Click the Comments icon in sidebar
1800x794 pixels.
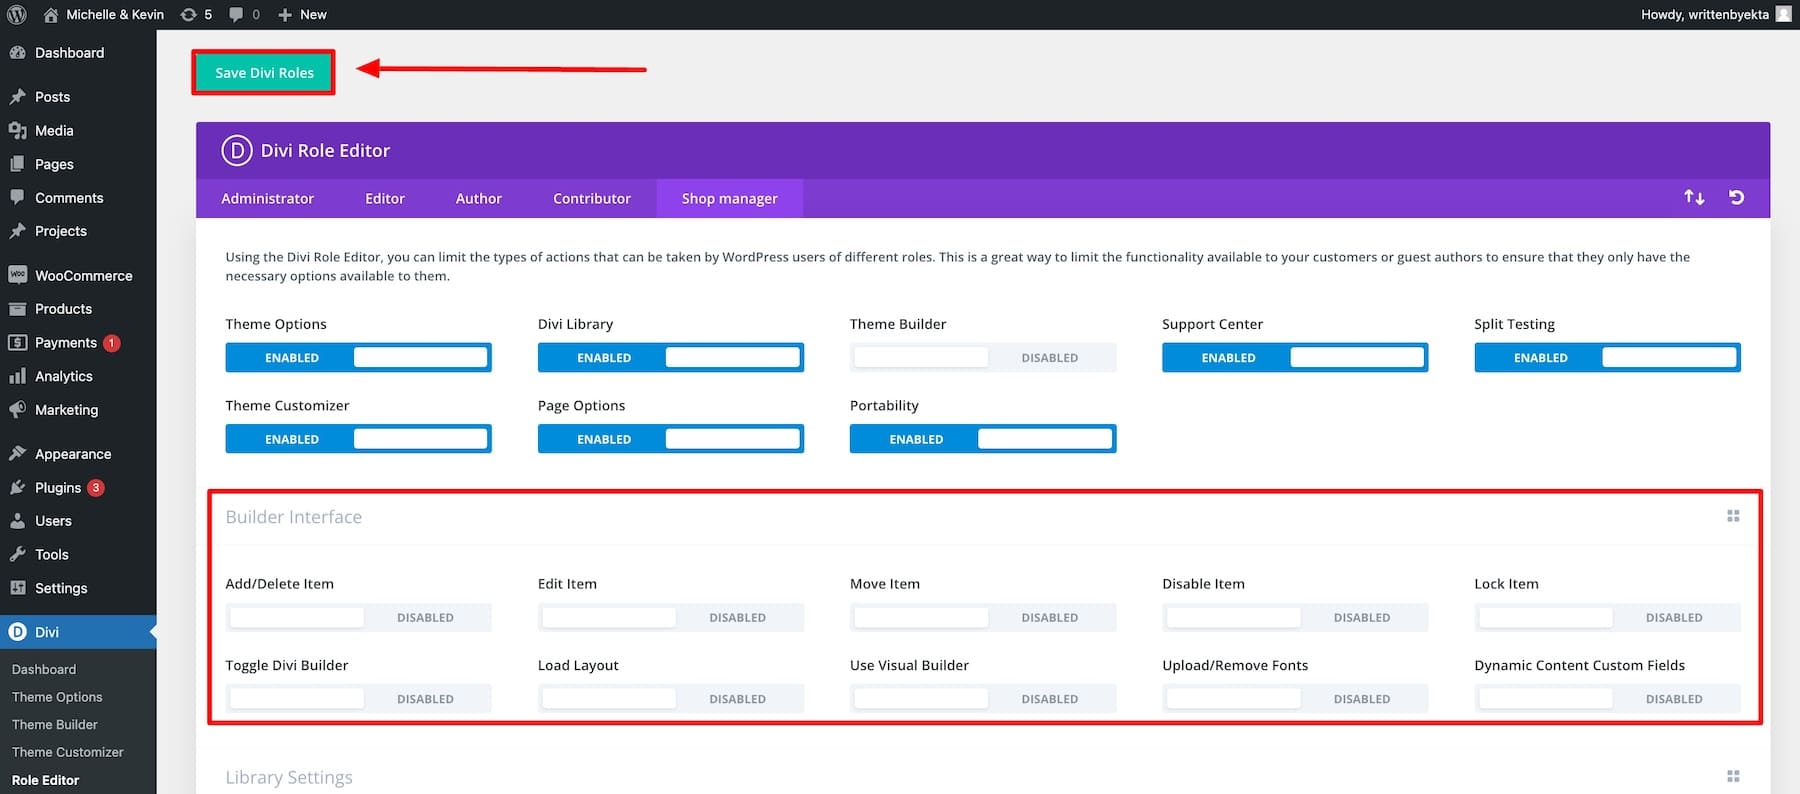17,198
